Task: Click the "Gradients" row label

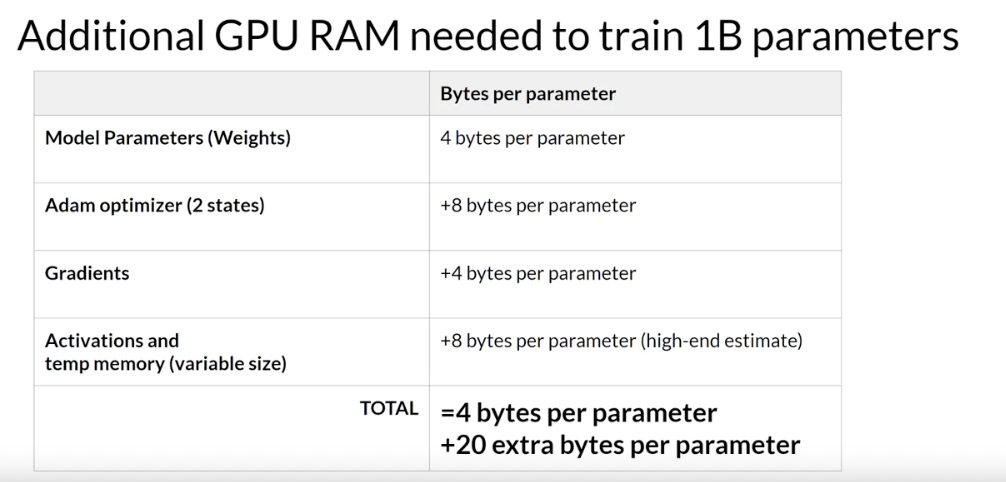Action: (87, 273)
